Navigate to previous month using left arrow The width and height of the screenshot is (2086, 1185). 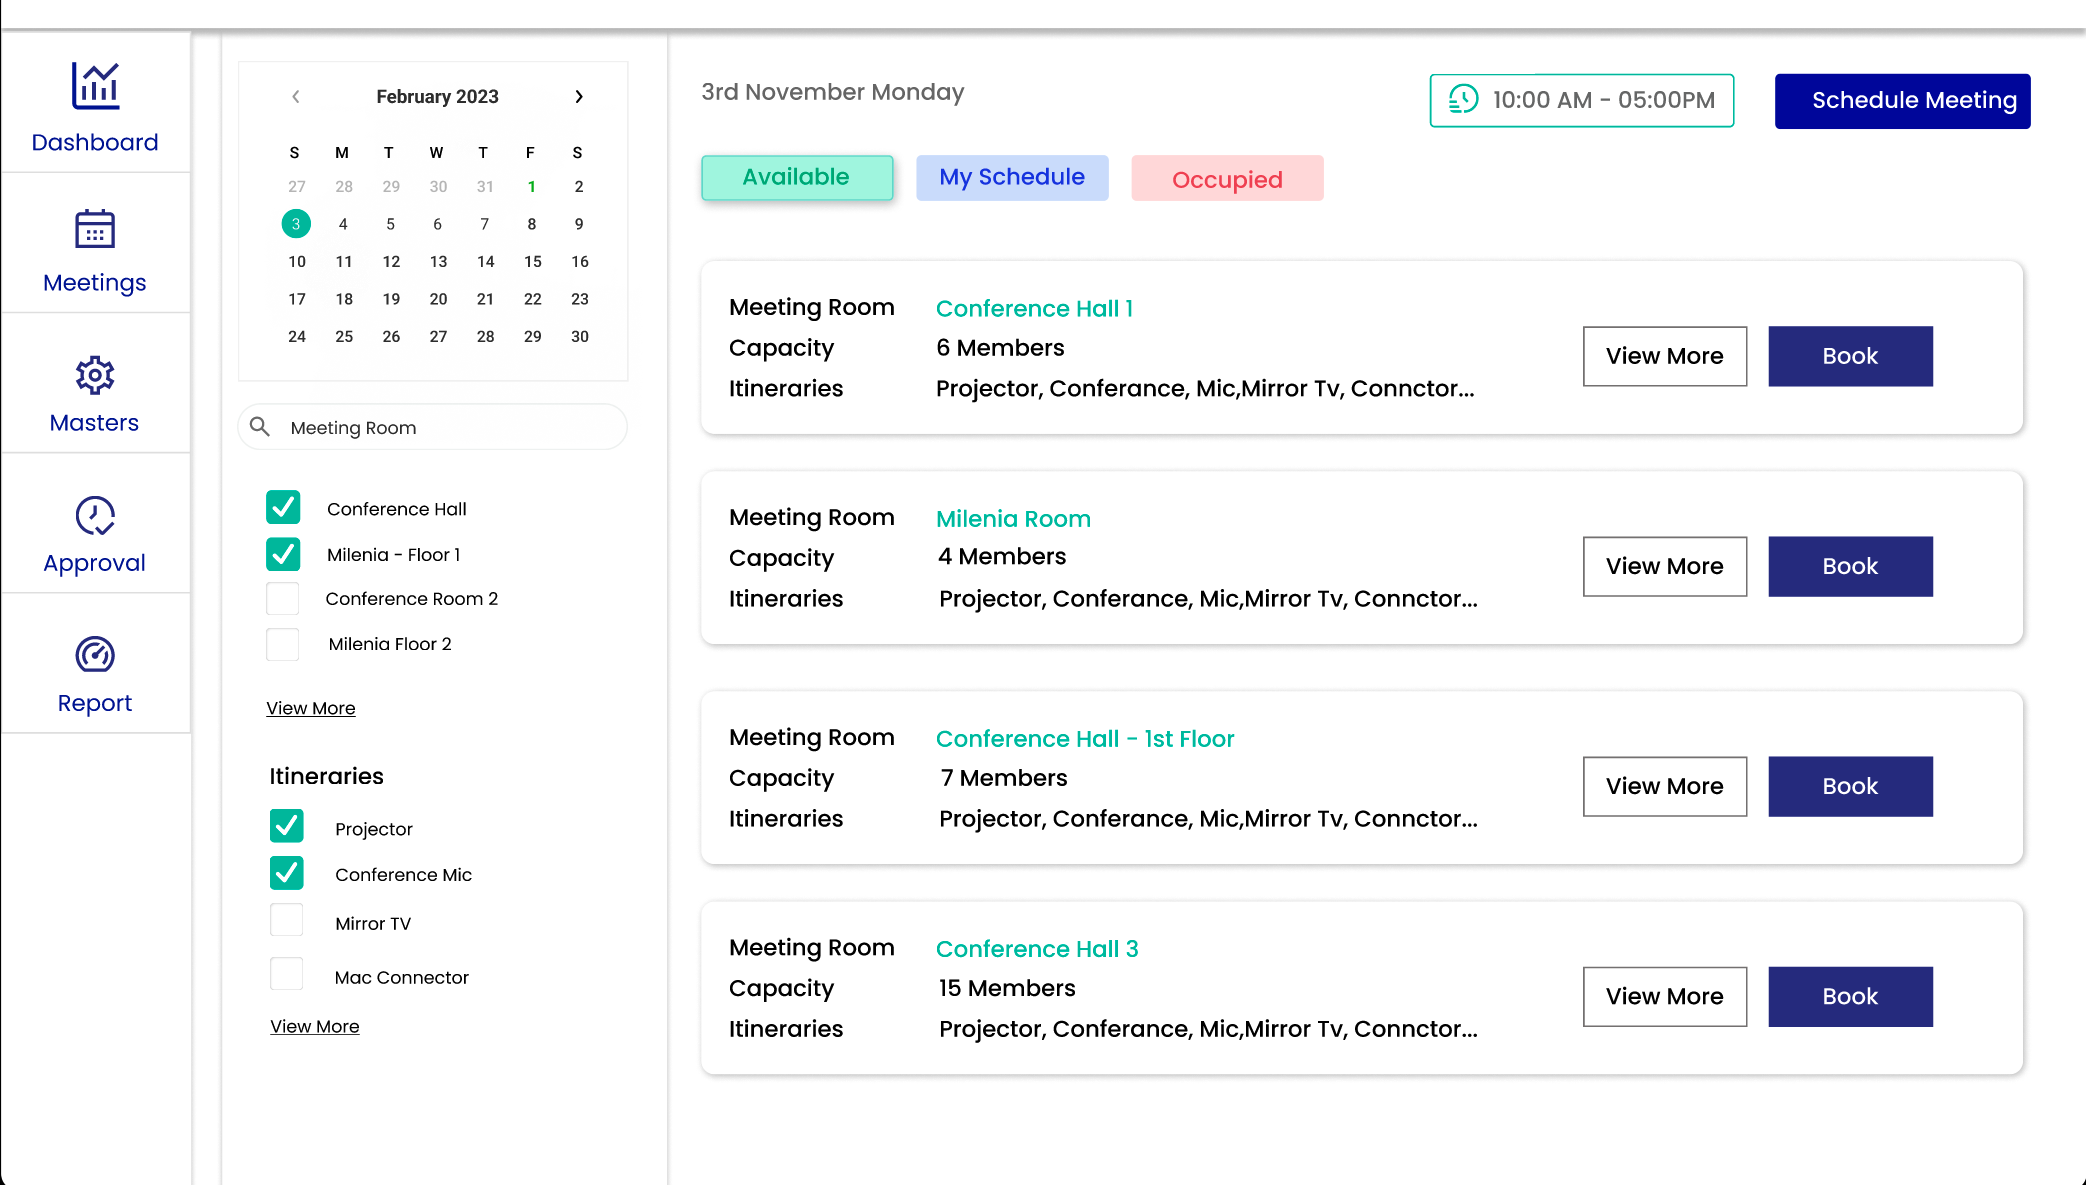pos(297,96)
